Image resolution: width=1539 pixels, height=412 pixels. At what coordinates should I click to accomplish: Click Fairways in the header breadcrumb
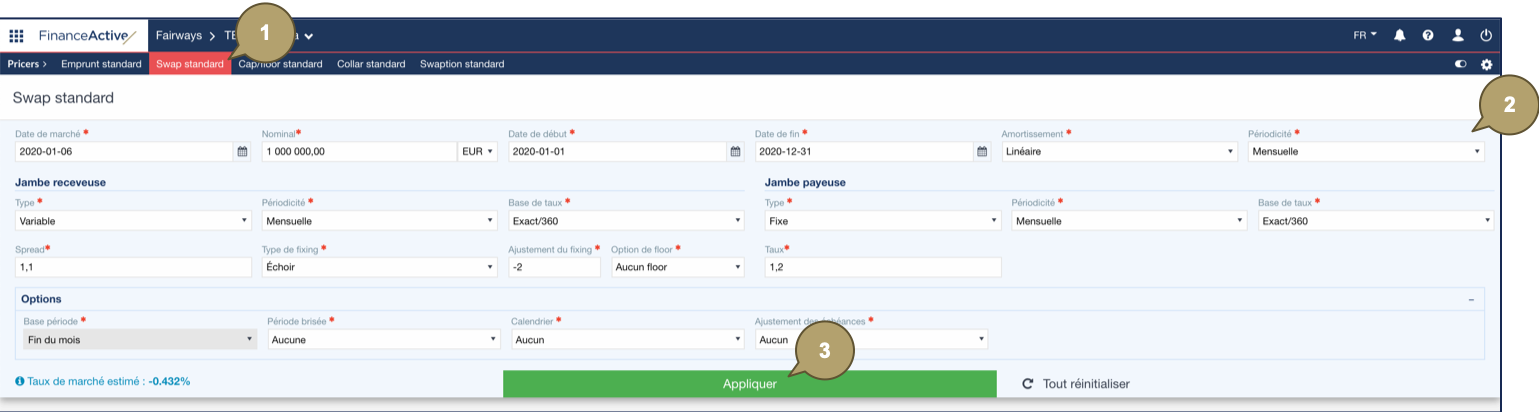tap(179, 35)
